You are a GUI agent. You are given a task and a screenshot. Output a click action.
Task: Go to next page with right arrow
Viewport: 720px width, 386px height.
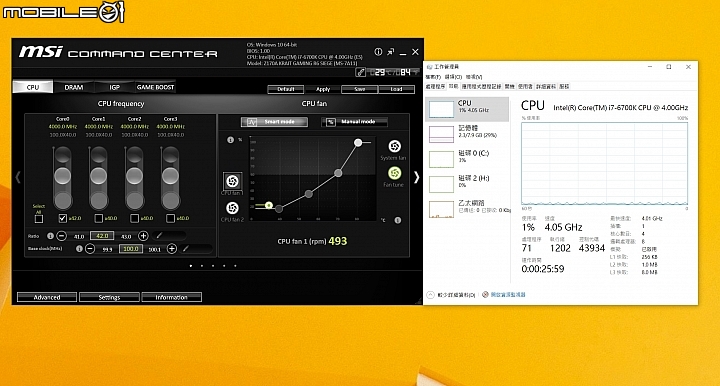[x=416, y=177]
